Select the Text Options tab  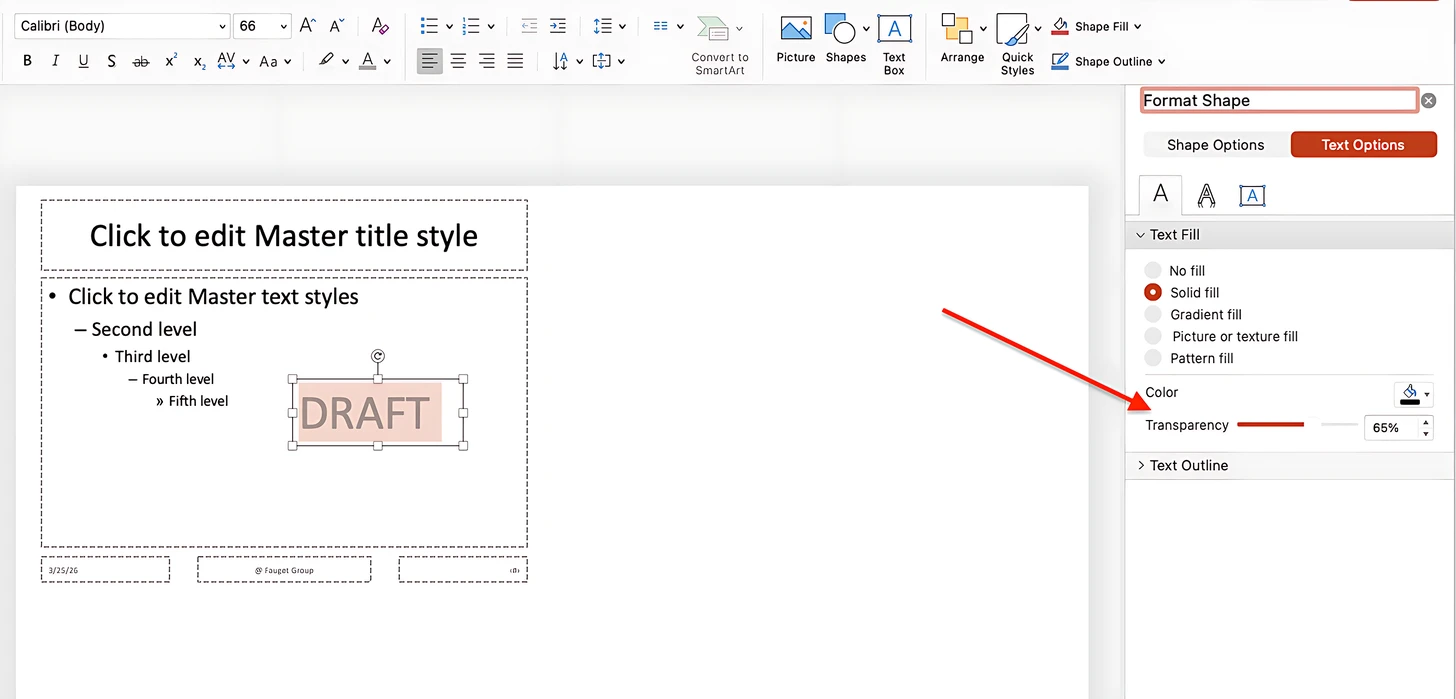click(x=1362, y=145)
